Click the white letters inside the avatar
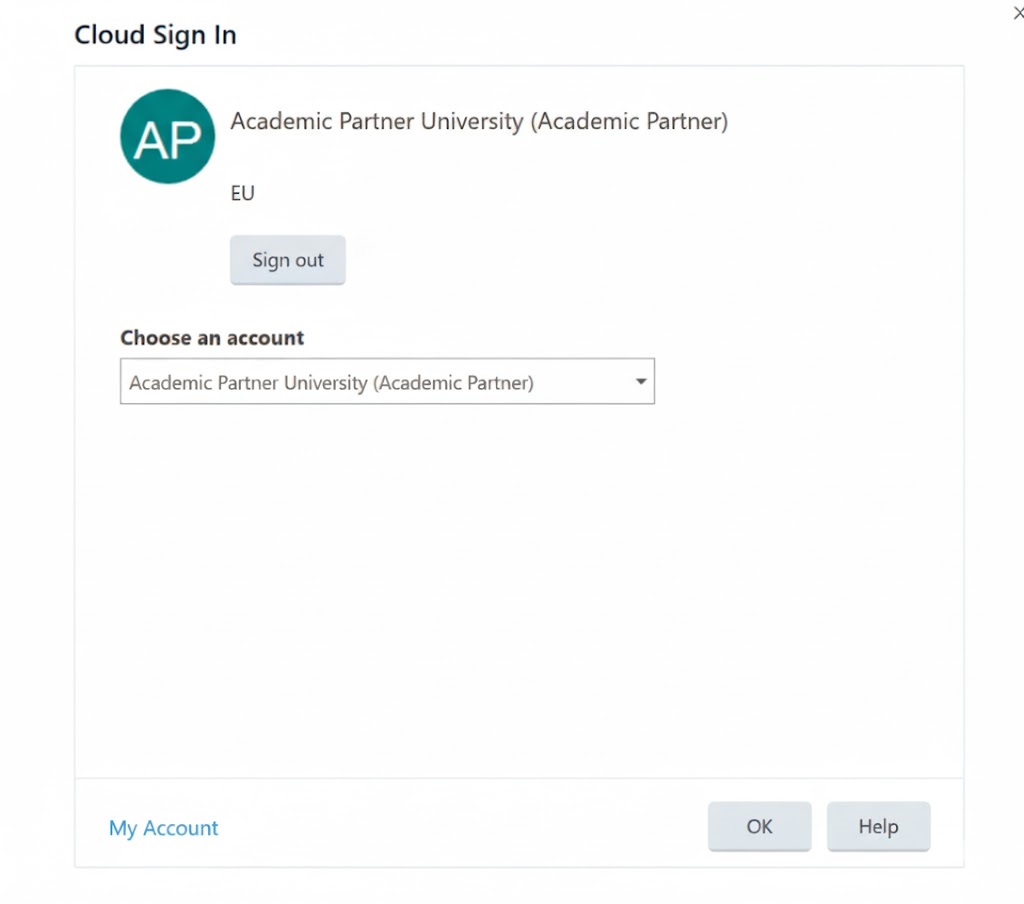 [x=167, y=141]
